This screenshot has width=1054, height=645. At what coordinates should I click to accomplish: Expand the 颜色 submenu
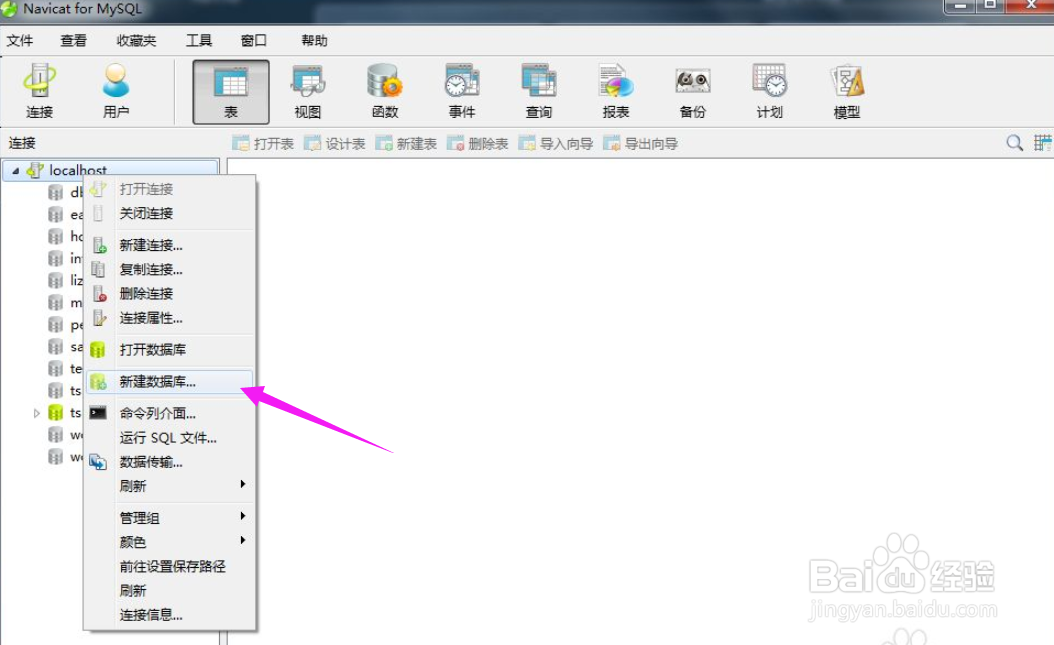[x=170, y=542]
